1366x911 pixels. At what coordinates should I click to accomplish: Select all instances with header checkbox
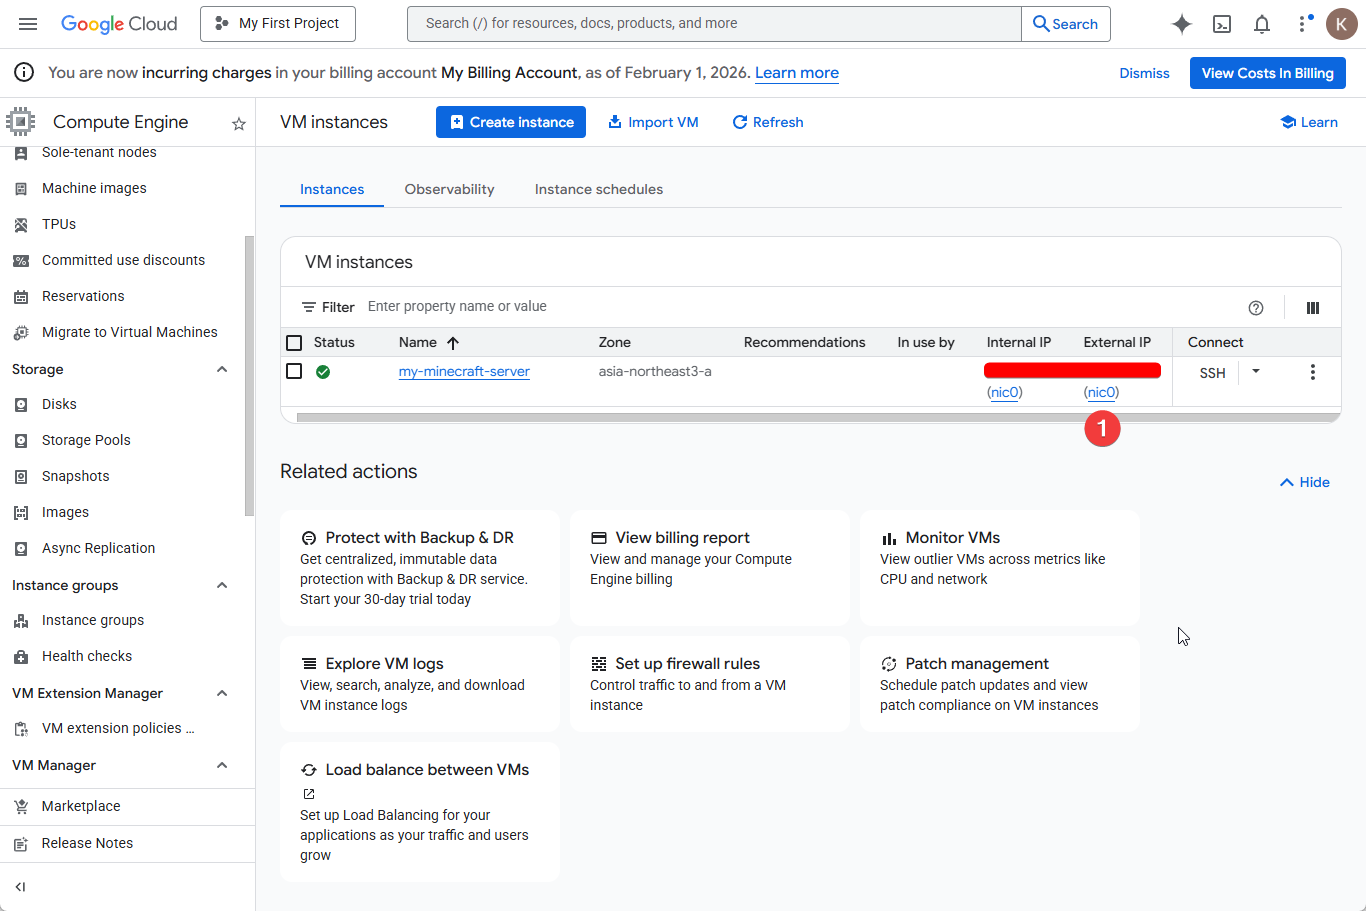[294, 343]
